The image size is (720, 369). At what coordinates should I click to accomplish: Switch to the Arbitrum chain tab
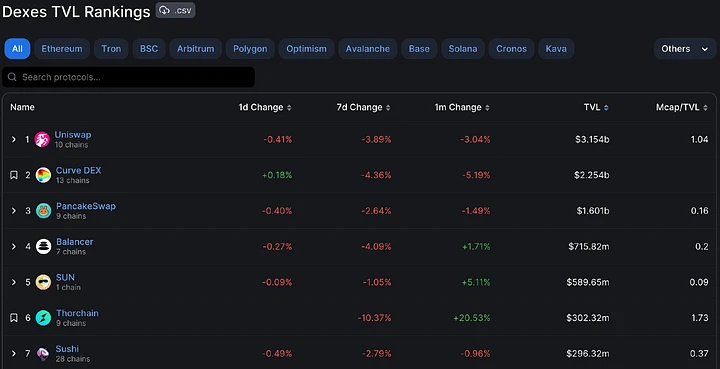pos(196,49)
